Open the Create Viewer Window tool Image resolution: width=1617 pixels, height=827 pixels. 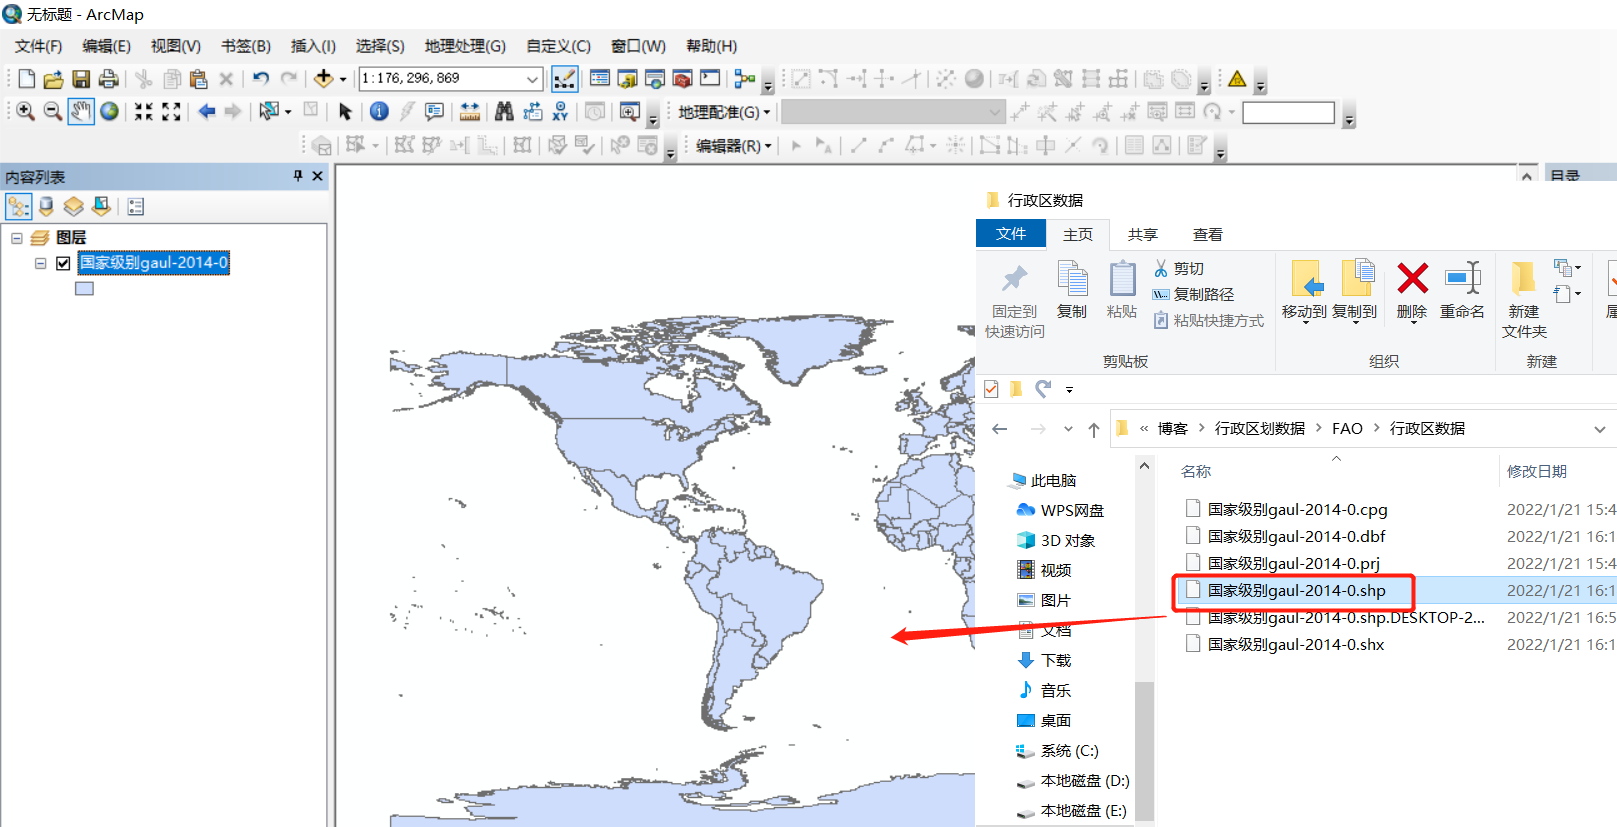coord(629,111)
